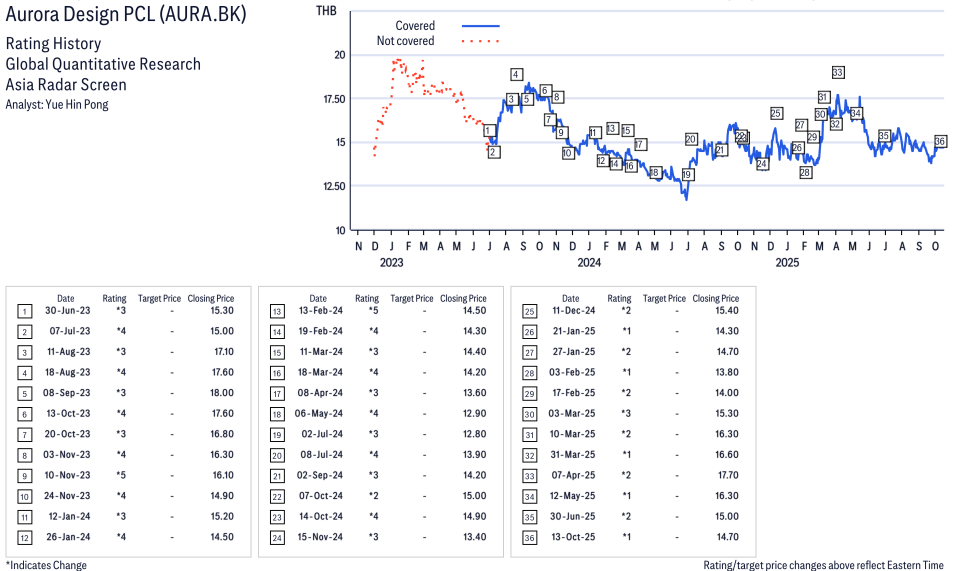Click chart marker 20 on the price line

(691, 139)
